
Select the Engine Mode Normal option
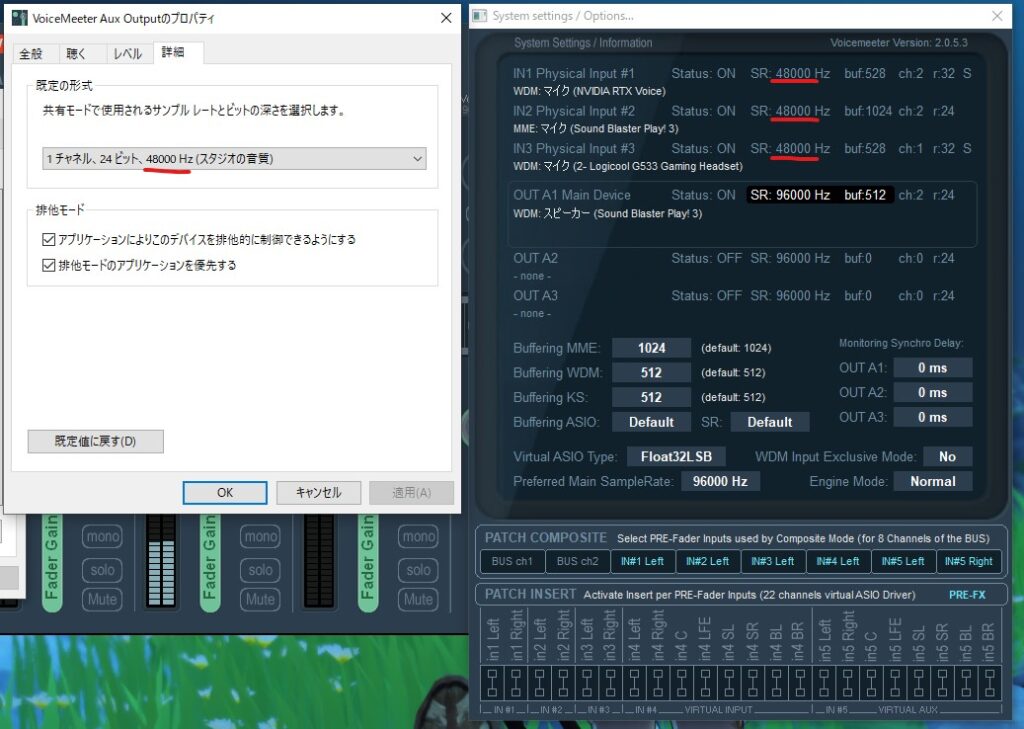click(x=932, y=481)
